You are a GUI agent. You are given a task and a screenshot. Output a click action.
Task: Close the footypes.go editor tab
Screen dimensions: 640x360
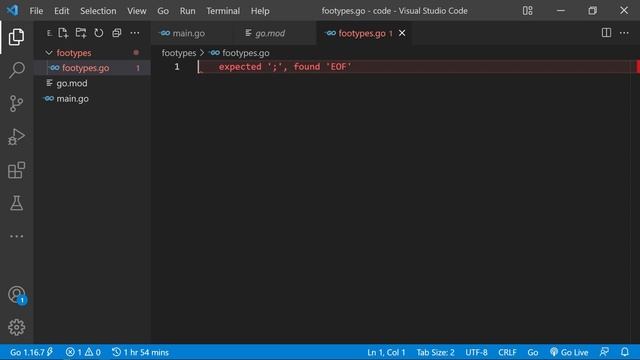[402, 33]
